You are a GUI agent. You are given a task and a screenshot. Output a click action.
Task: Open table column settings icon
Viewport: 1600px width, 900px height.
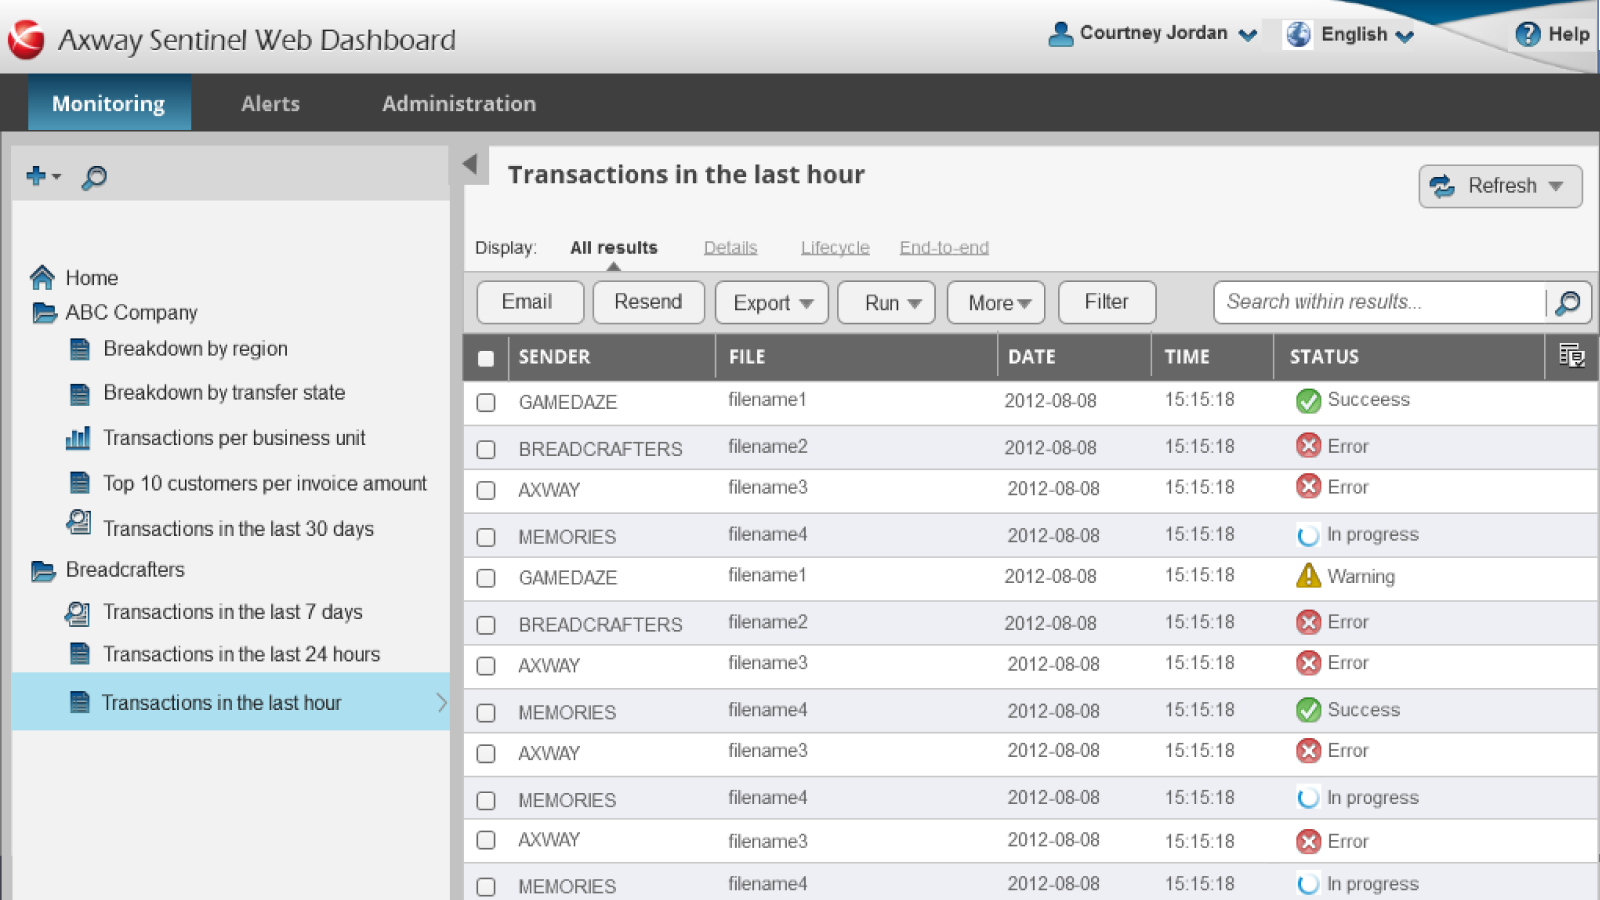(x=1571, y=355)
